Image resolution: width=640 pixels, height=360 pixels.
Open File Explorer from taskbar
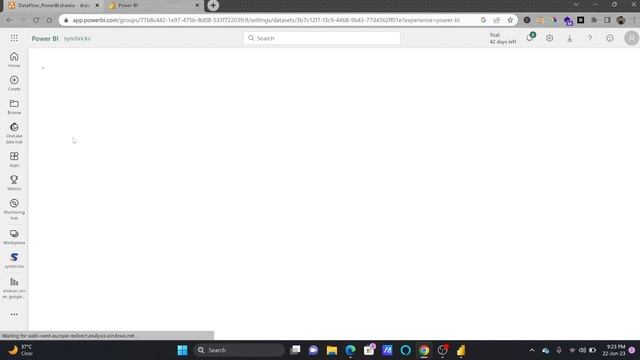pyautogui.click(x=332, y=350)
